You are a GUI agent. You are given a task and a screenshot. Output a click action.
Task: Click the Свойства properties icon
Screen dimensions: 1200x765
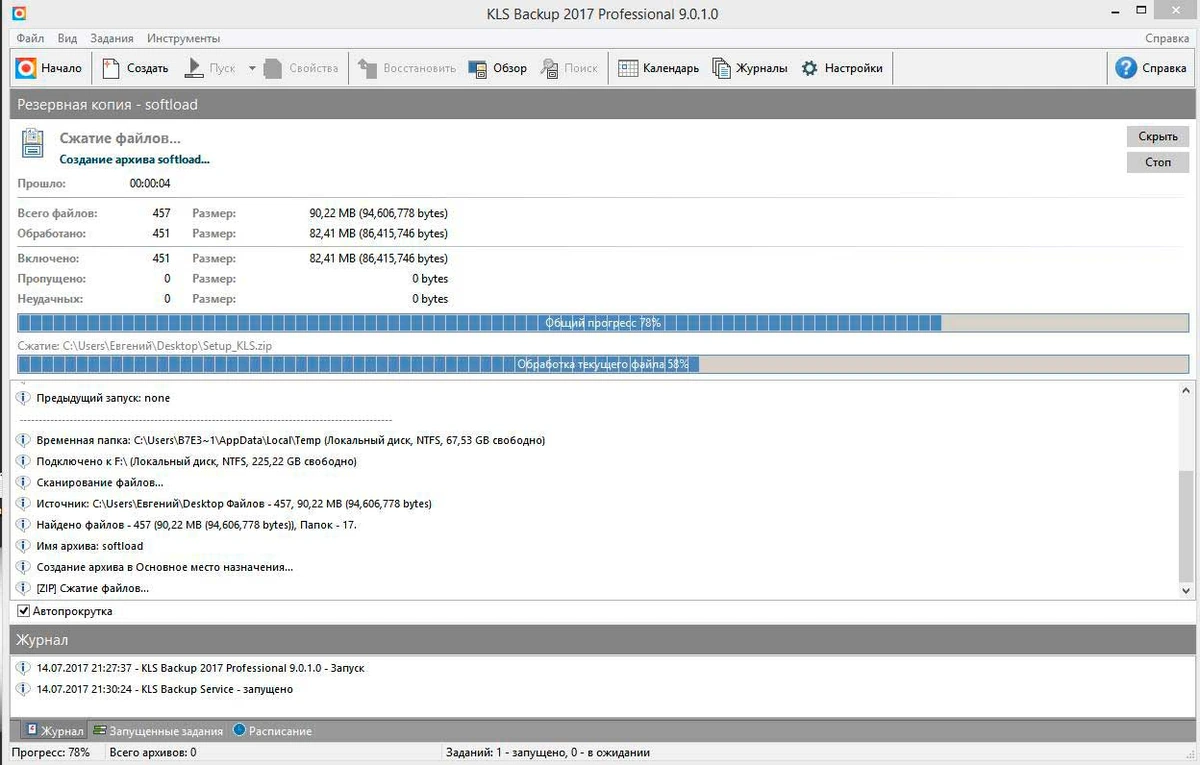(273, 68)
